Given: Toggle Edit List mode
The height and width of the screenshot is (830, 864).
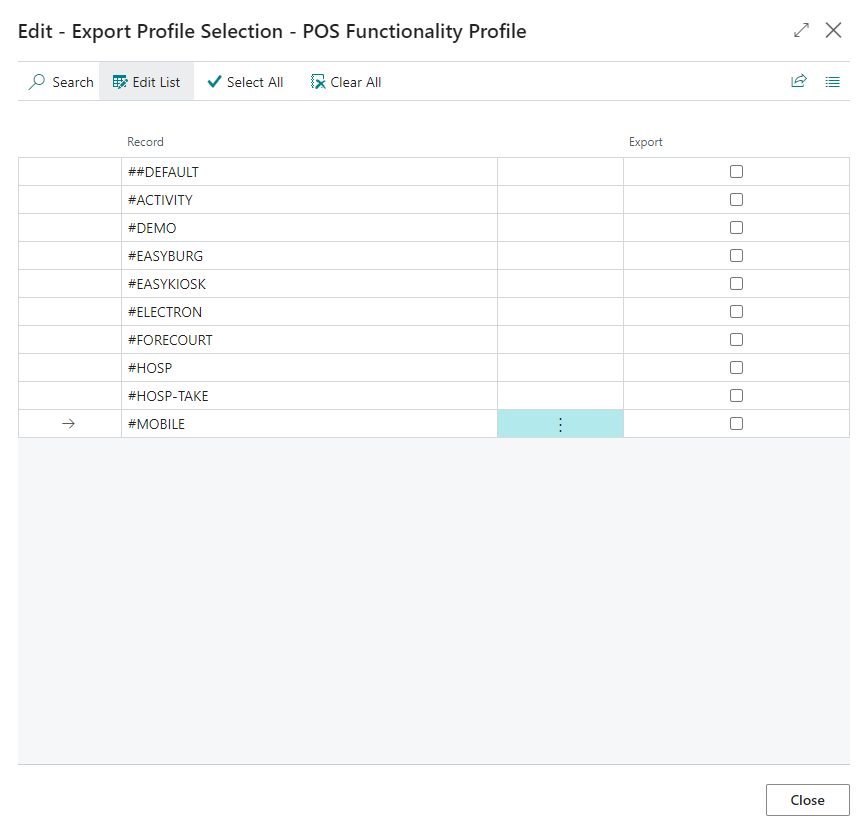Looking at the screenshot, I should (x=147, y=82).
